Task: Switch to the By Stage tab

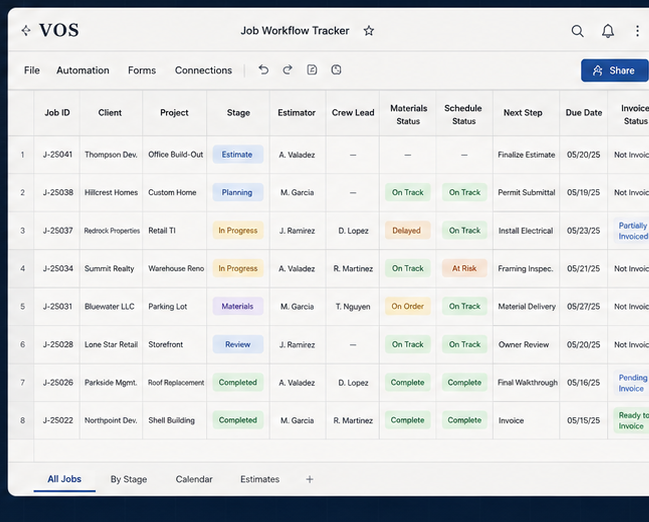Action: coord(129,479)
